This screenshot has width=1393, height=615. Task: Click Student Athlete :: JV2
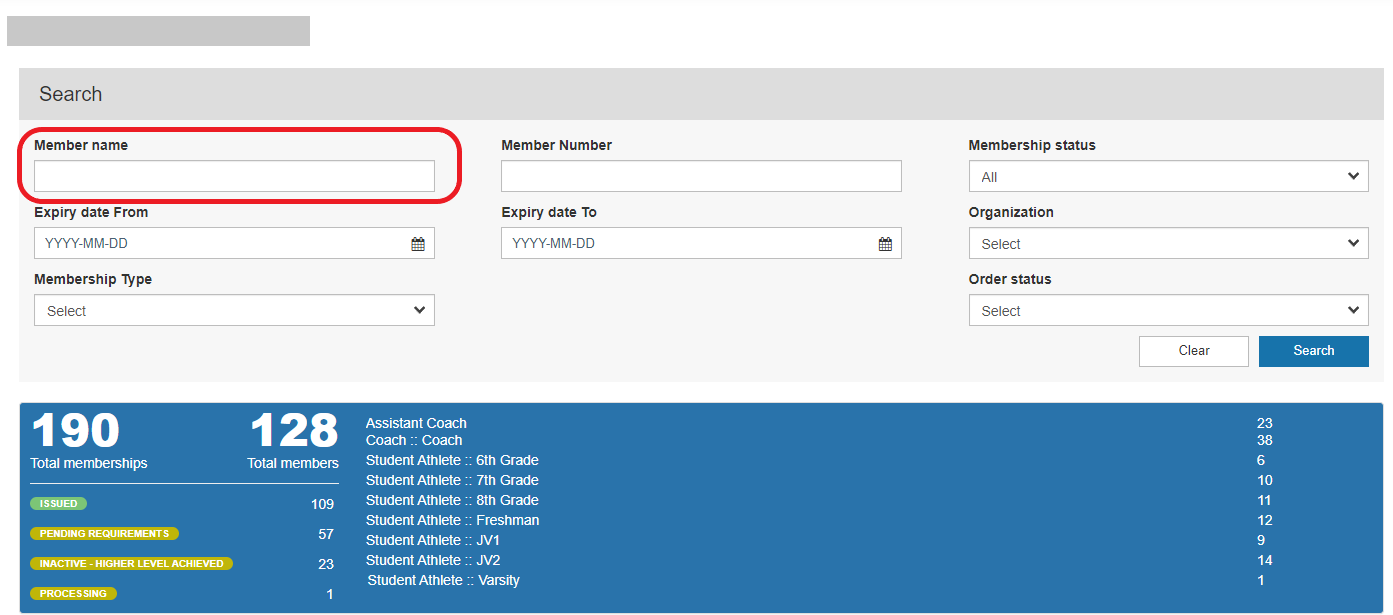click(433, 560)
